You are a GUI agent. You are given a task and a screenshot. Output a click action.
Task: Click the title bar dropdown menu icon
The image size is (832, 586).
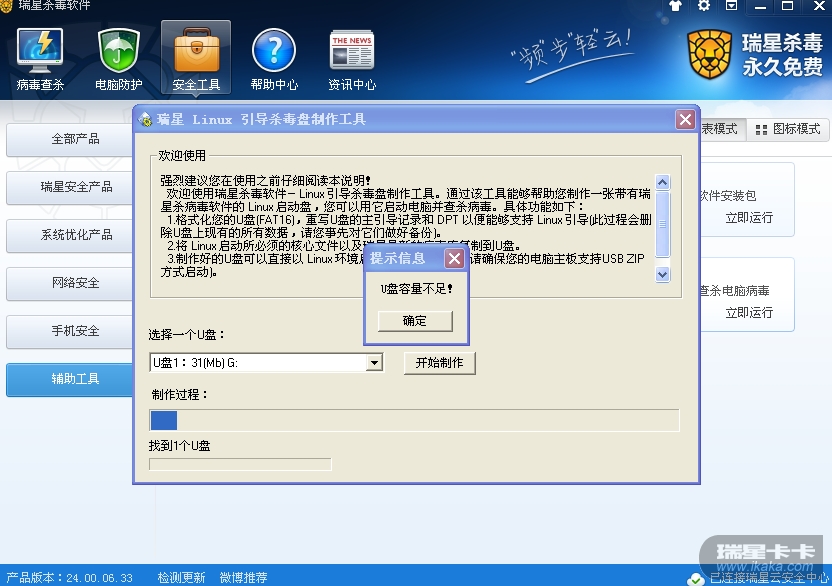[731, 6]
